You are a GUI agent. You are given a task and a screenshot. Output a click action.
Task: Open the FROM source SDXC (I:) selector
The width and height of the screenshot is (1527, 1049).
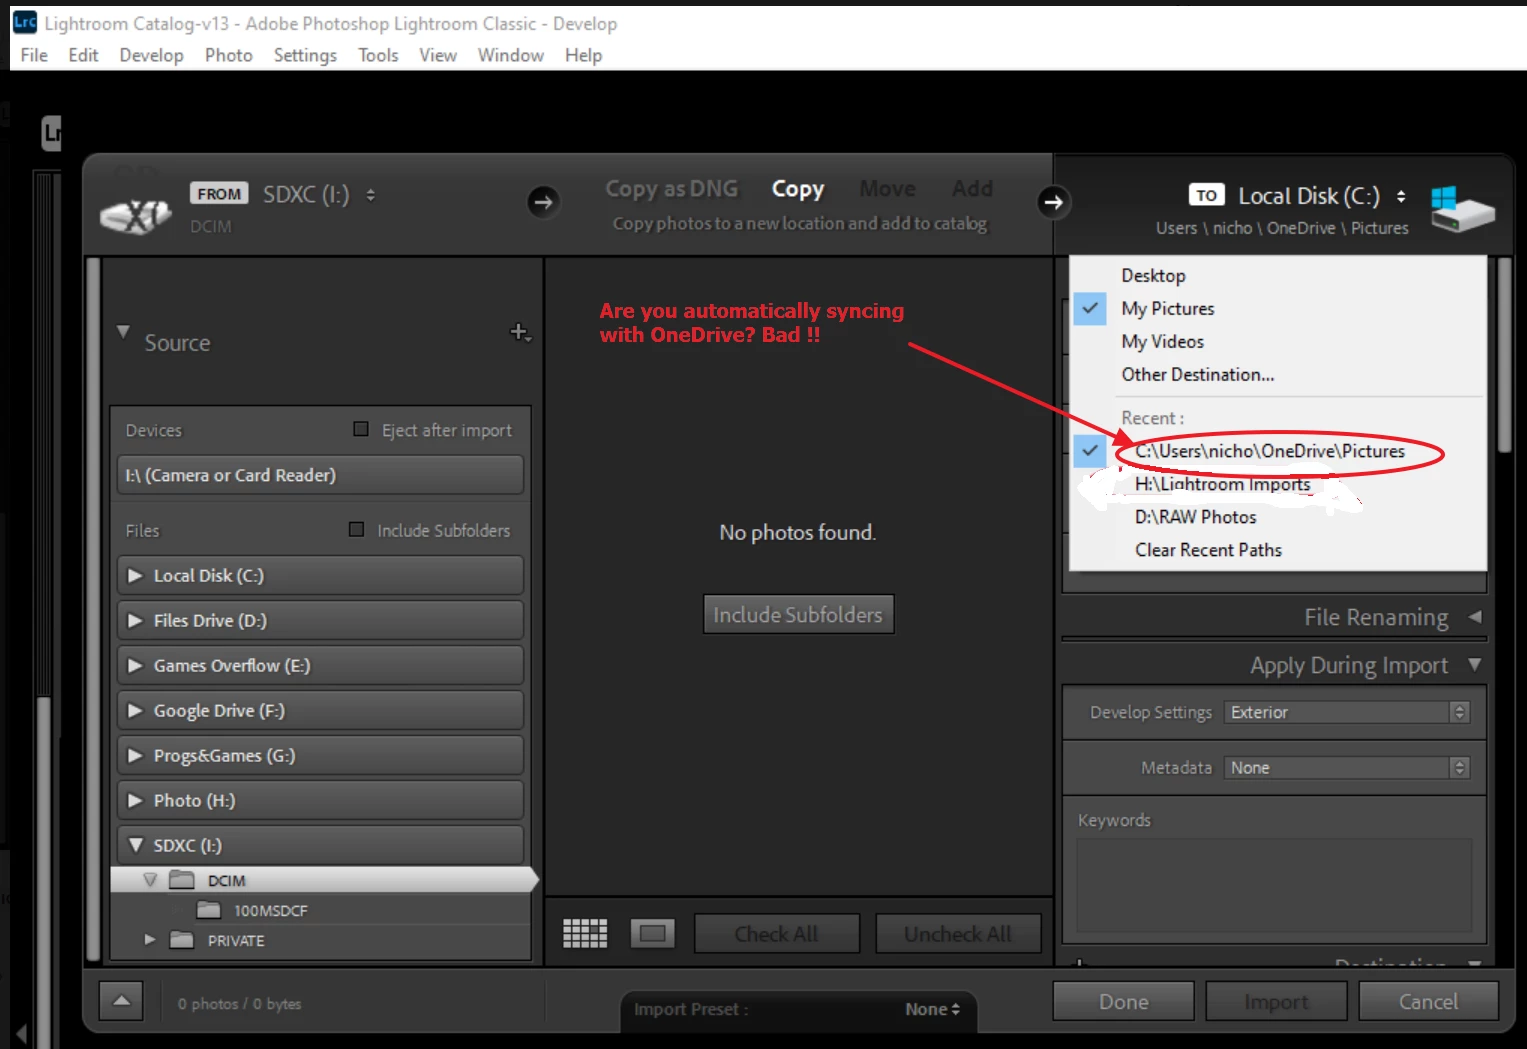point(319,194)
